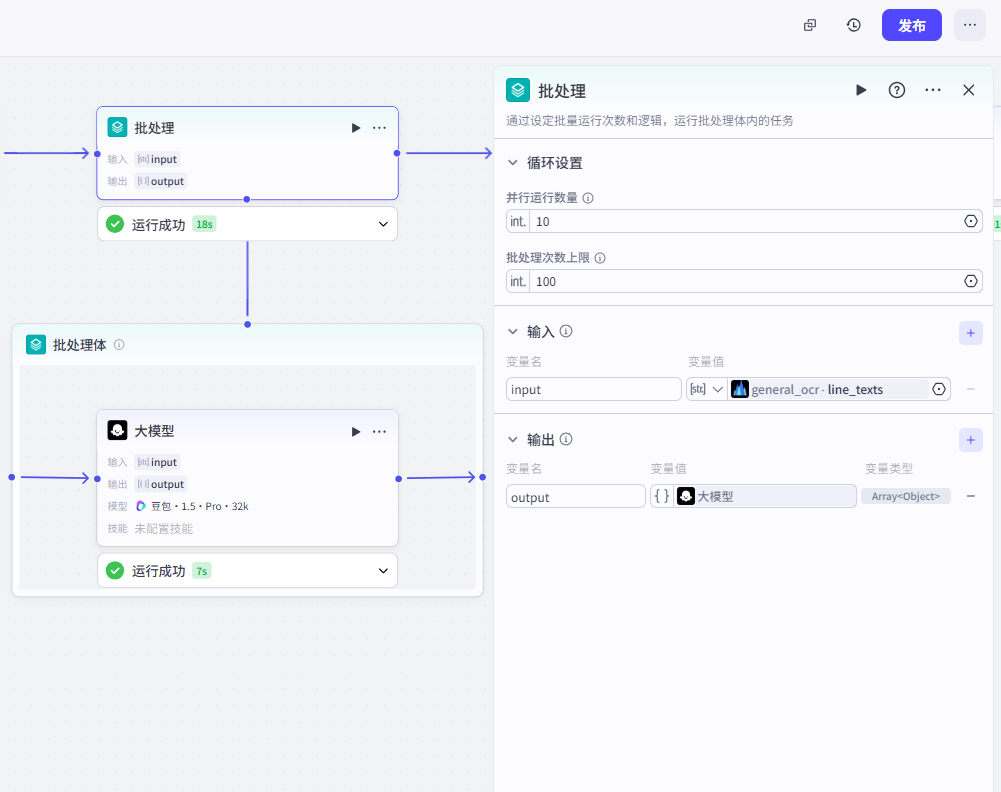Add a new input variable
This screenshot has width=1001, height=792.
970,332
